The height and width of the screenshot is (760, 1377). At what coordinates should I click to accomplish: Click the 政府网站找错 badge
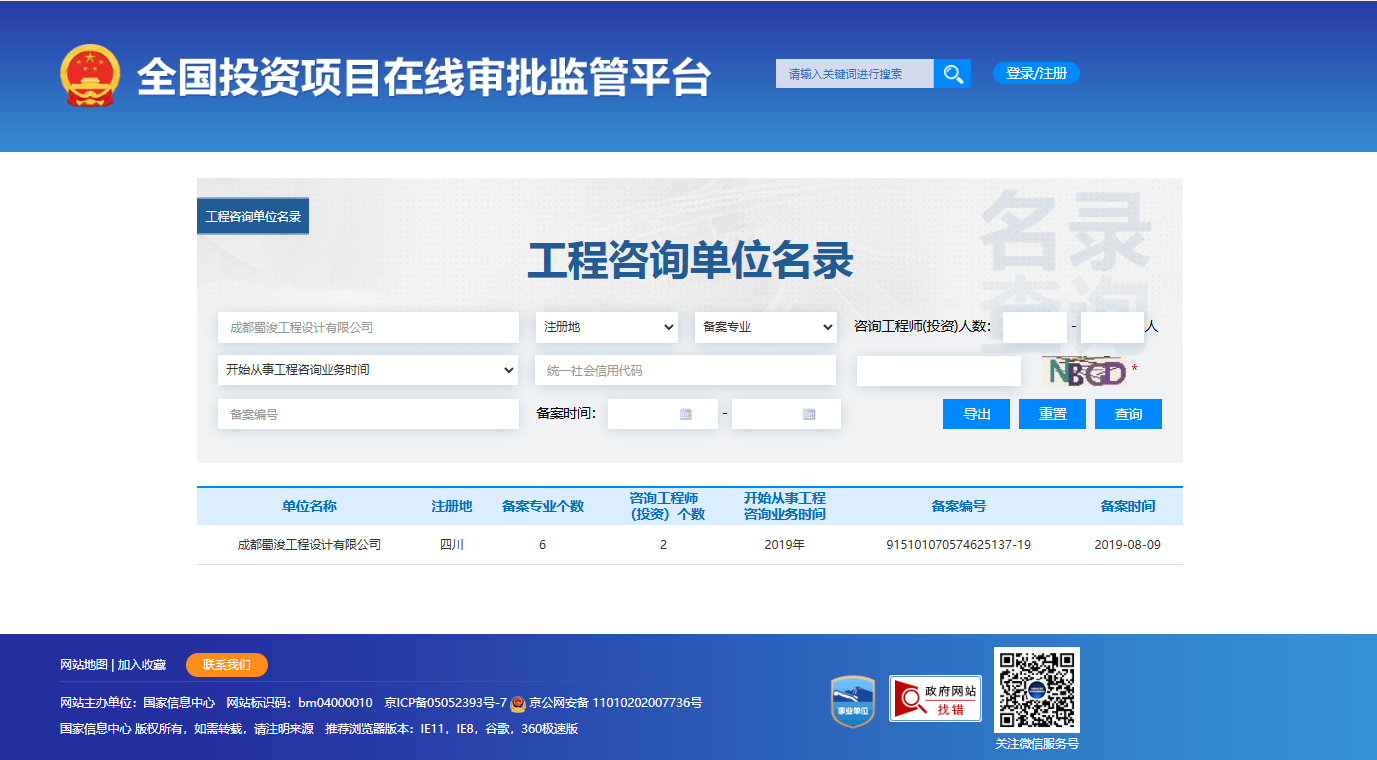tap(935, 698)
